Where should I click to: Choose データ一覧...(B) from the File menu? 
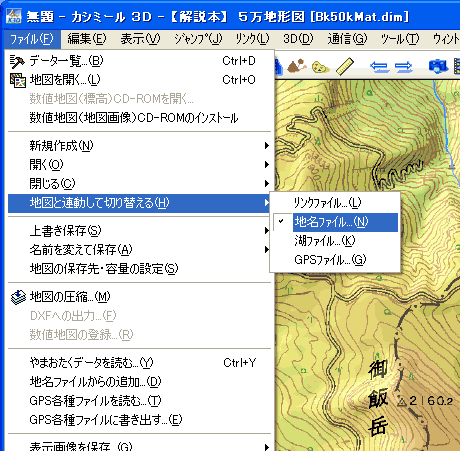(x=139, y=61)
